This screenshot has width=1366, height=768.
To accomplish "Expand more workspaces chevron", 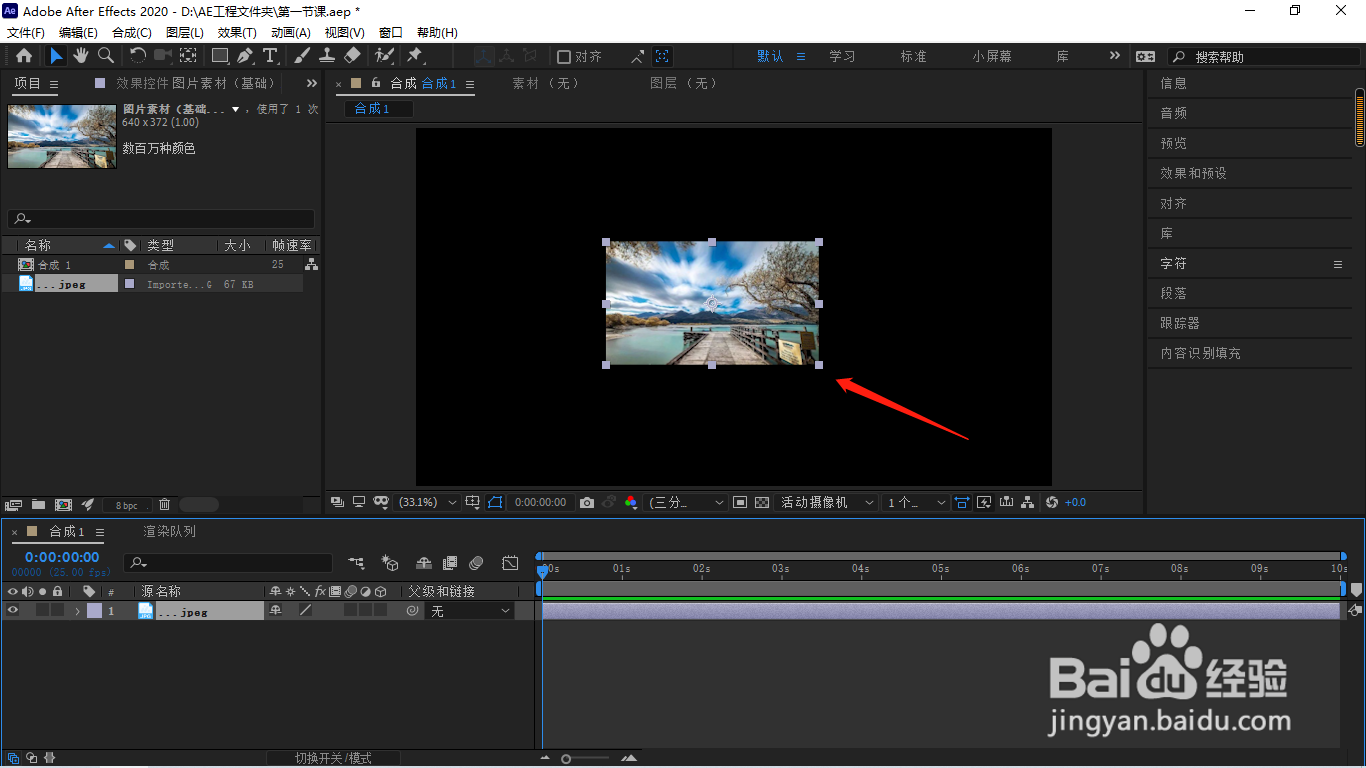I will 1115,56.
